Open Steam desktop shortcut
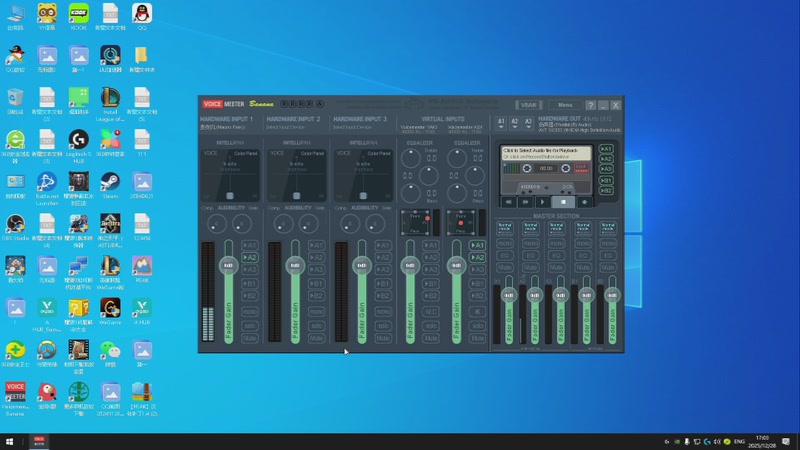 110,185
